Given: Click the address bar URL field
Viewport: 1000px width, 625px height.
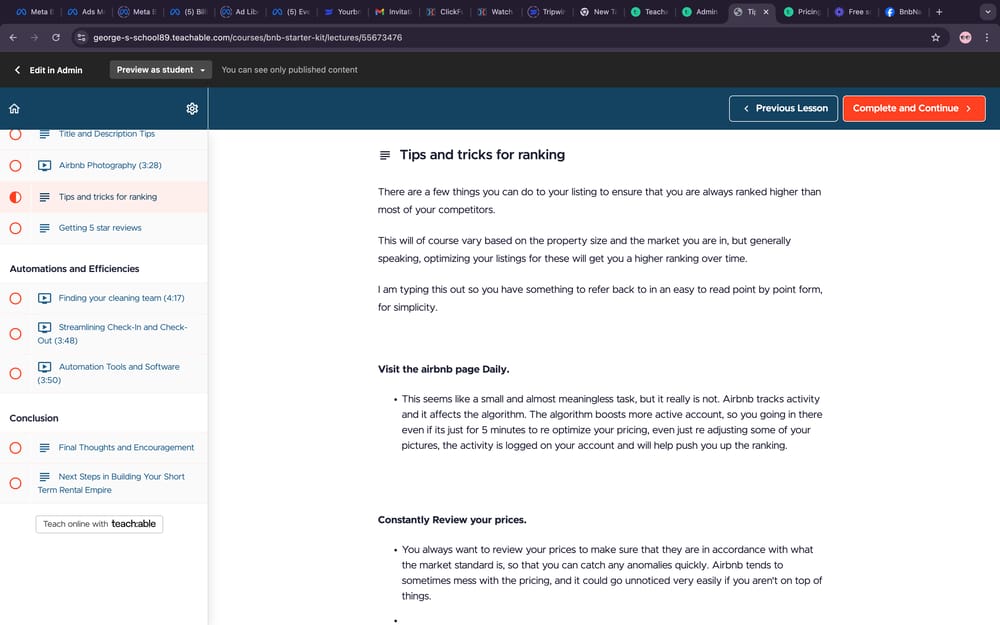Looking at the screenshot, I should pyautogui.click(x=504, y=38).
